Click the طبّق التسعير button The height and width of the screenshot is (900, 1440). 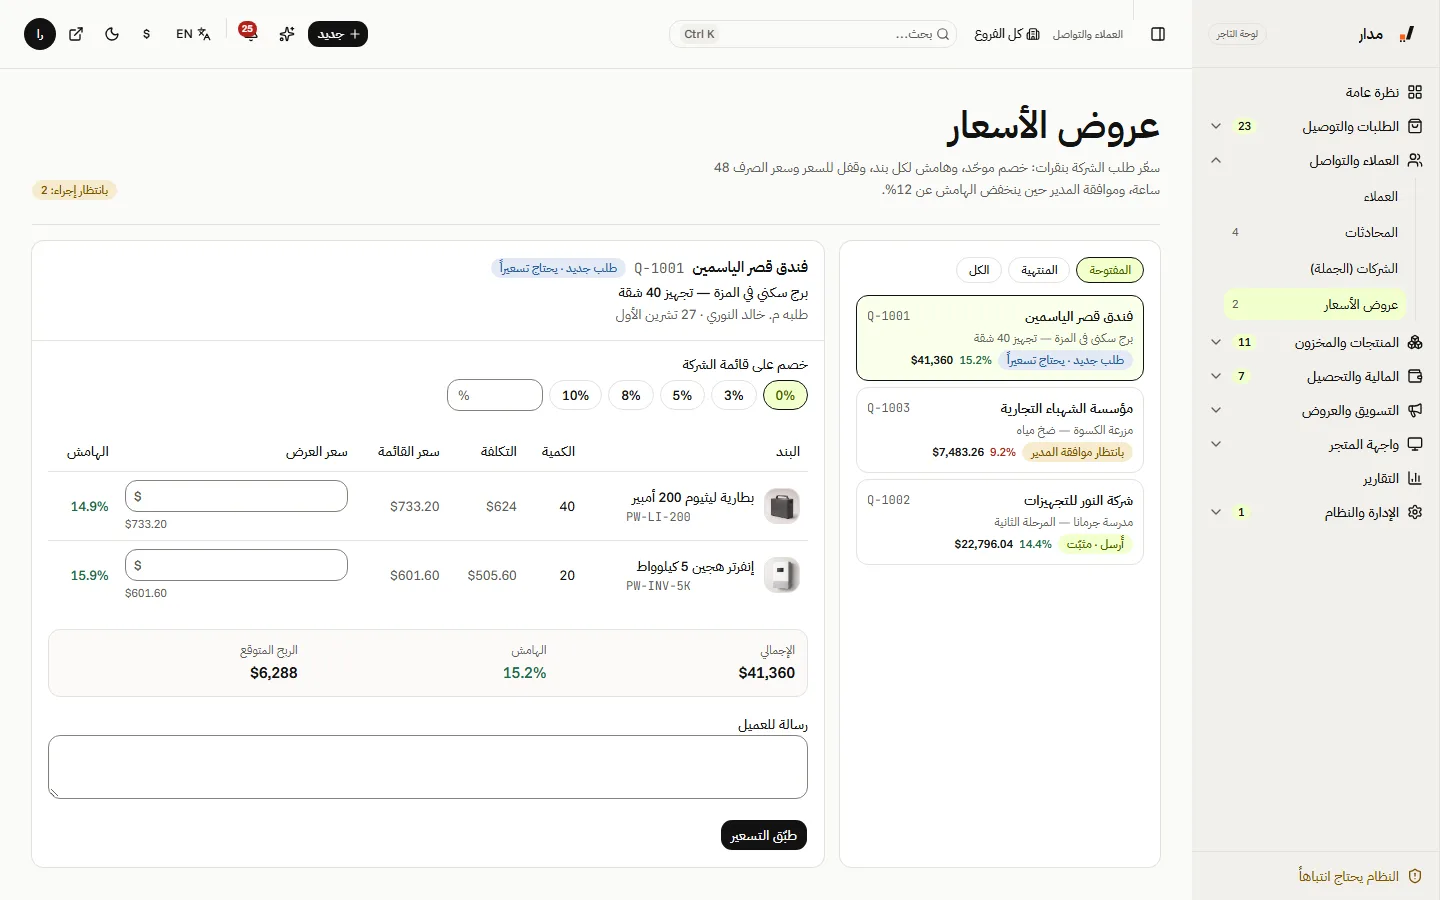tap(764, 835)
